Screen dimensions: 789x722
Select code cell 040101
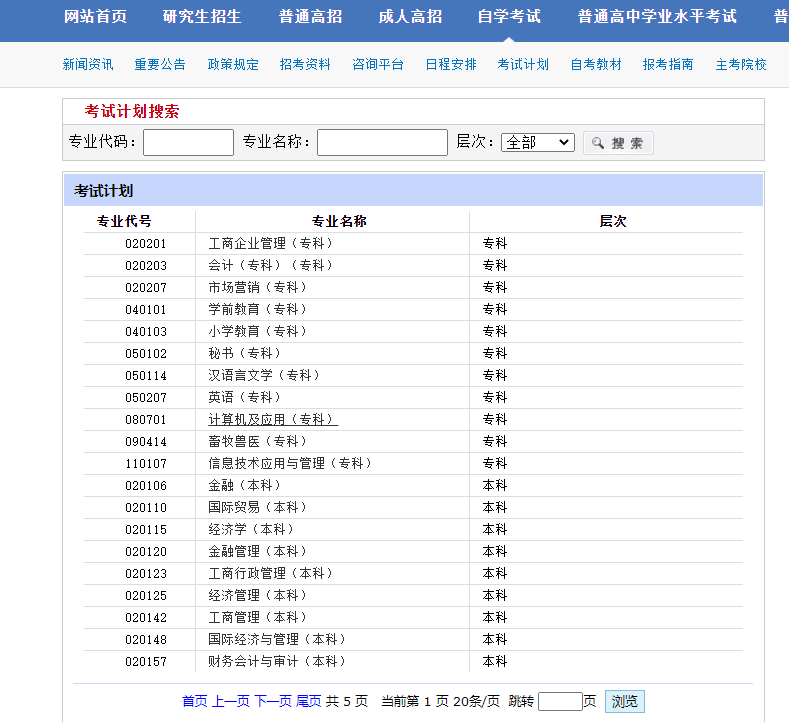tap(145, 310)
